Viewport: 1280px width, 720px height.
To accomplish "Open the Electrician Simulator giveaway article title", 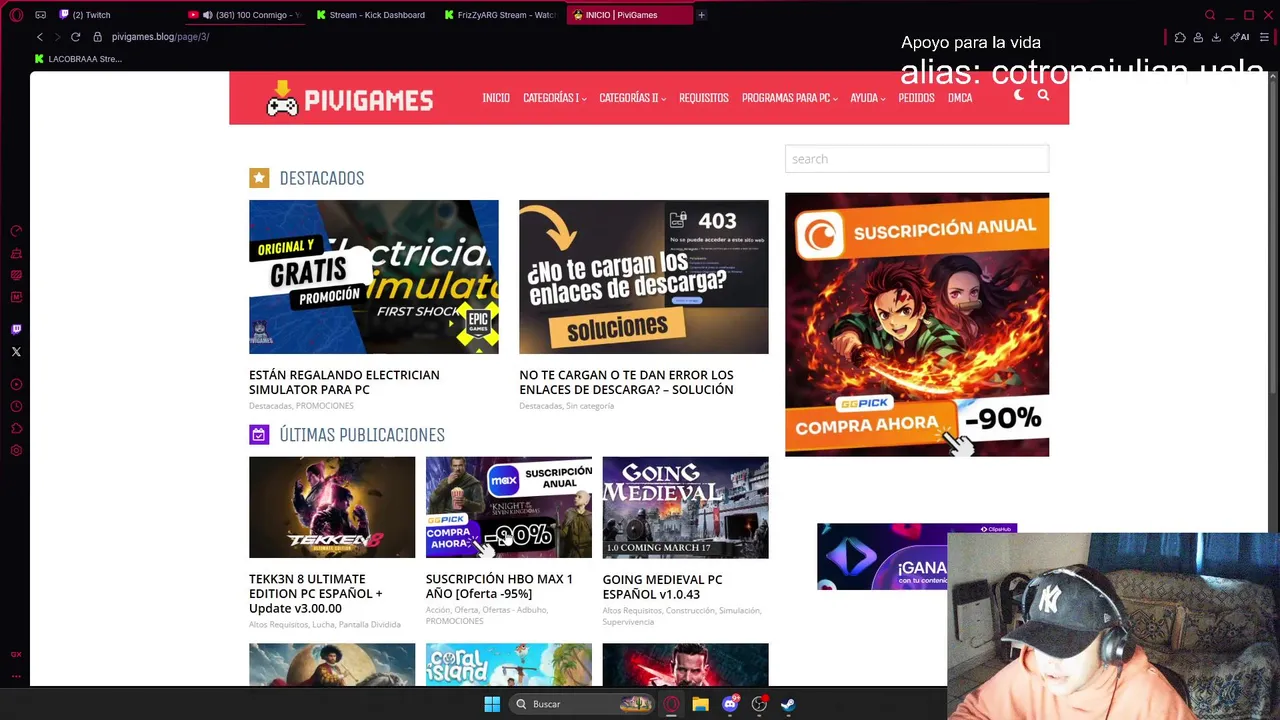I will coord(344,382).
